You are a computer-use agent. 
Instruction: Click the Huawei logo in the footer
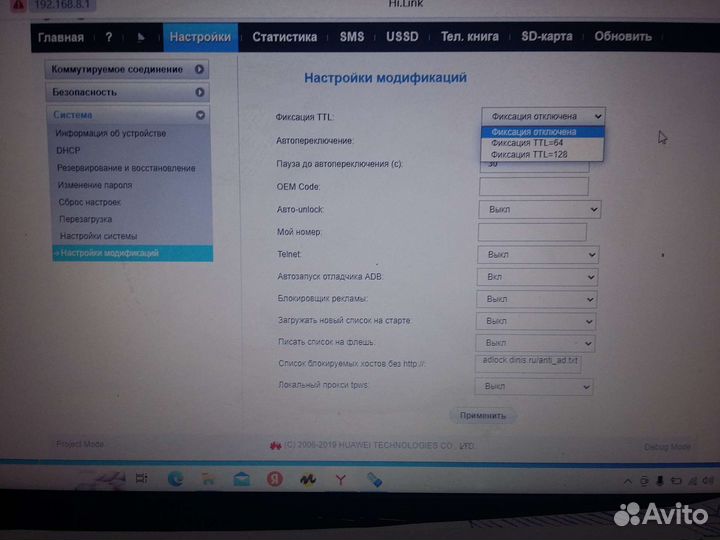point(276,445)
